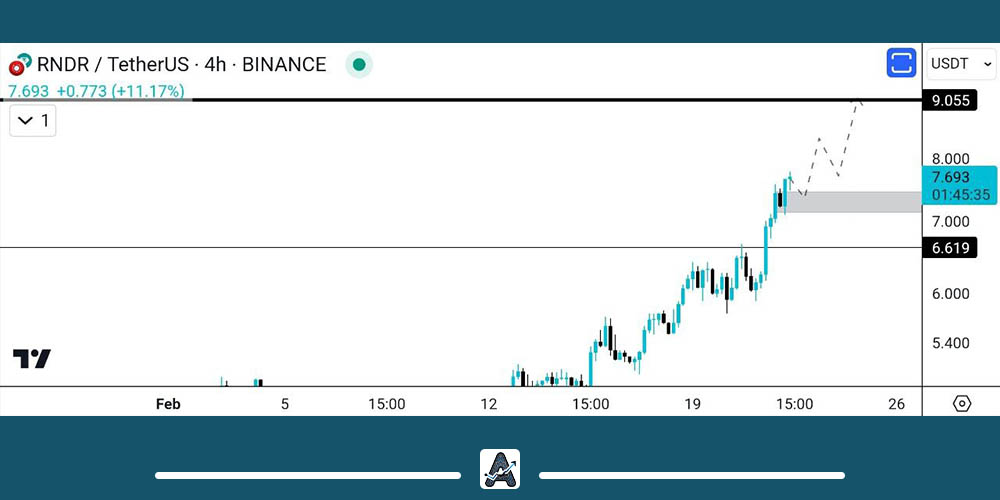Click the center A logo in footer
The image size is (1000, 500).
tap(499, 469)
